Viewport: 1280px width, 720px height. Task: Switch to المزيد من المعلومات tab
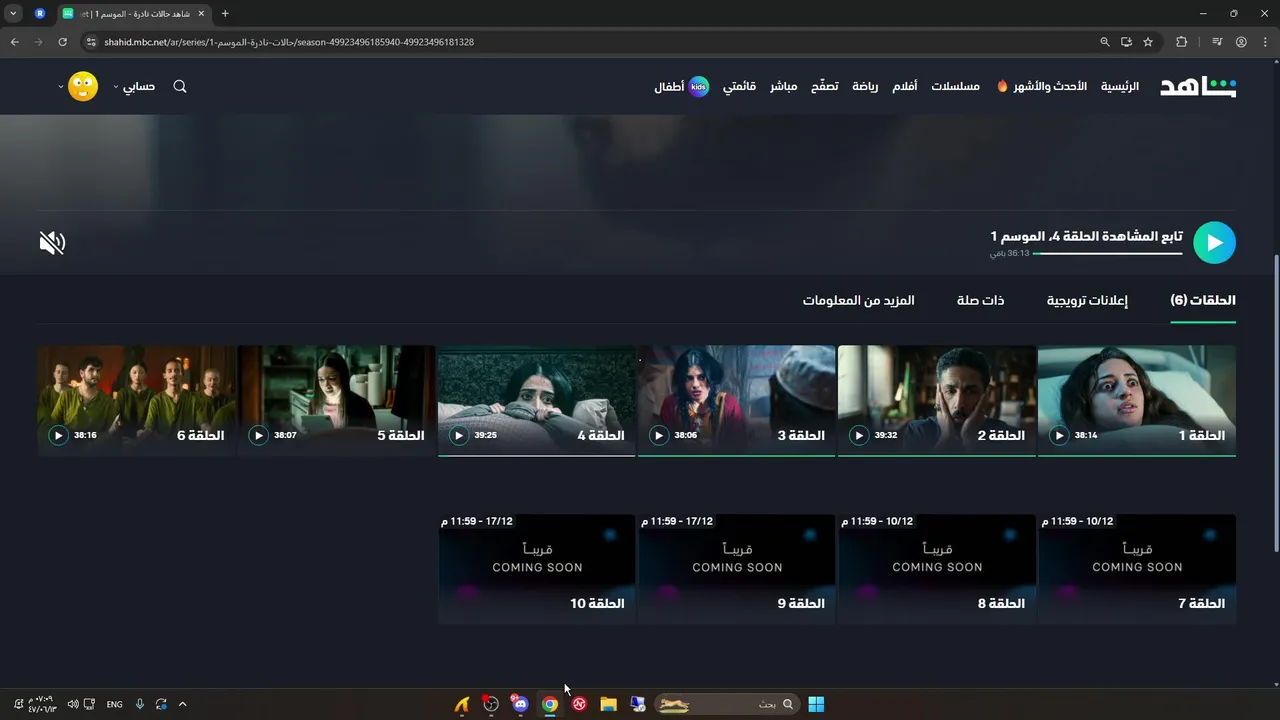pos(858,300)
